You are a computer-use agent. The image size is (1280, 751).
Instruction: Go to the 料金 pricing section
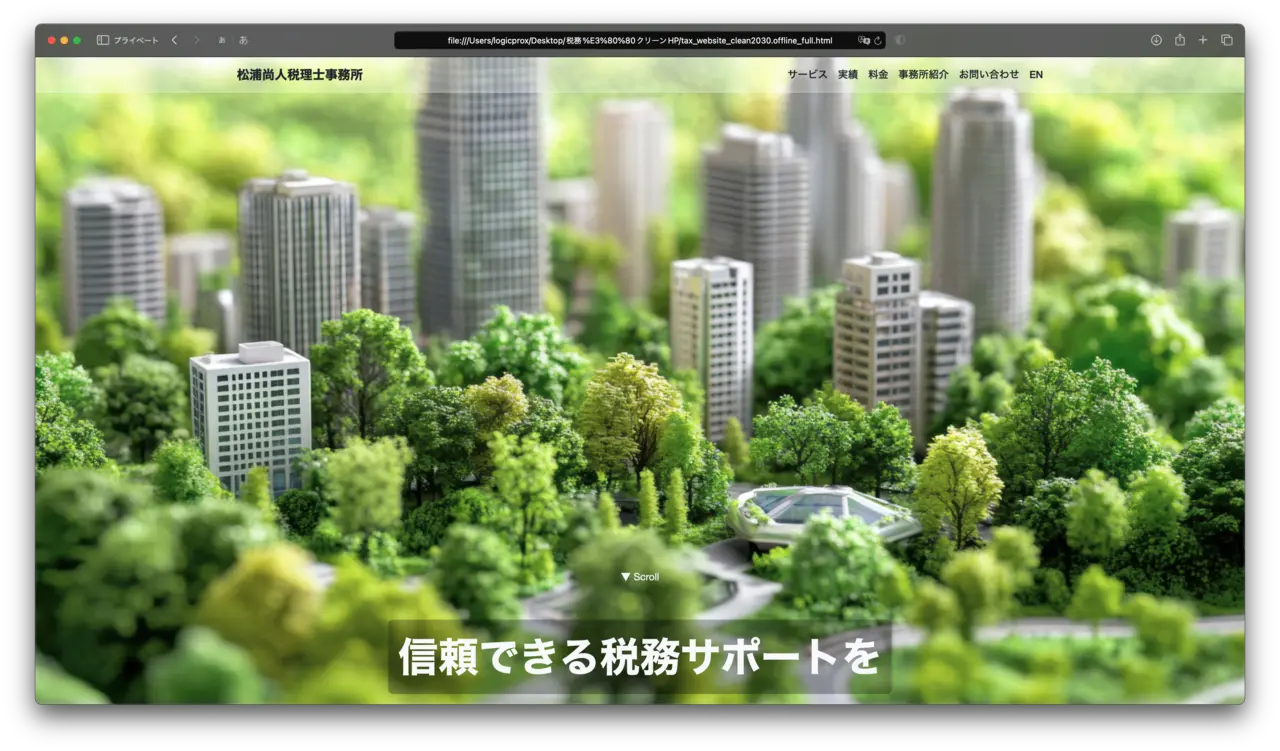(x=878, y=75)
